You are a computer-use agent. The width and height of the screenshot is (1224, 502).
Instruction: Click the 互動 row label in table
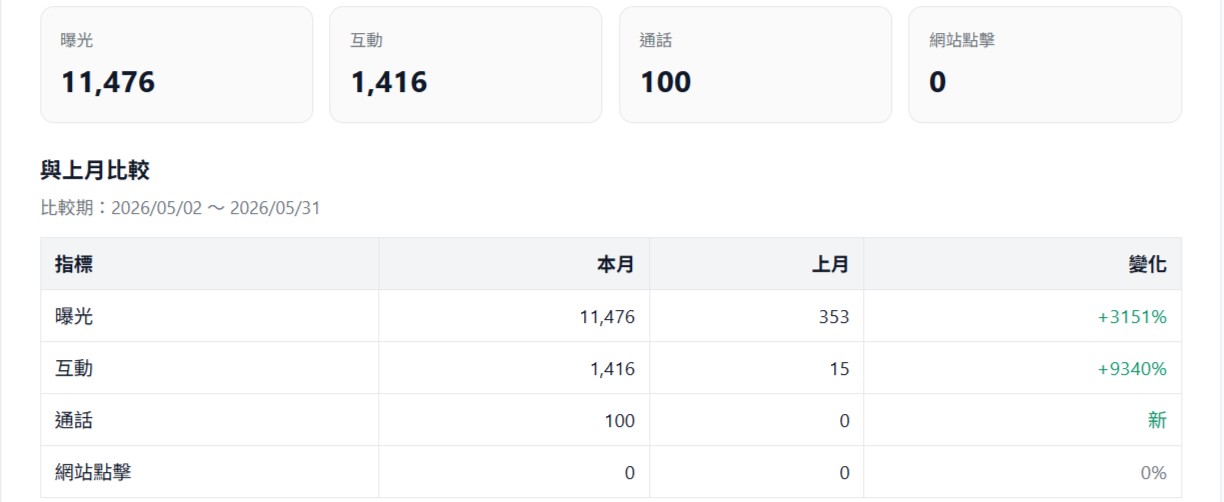tap(74, 368)
